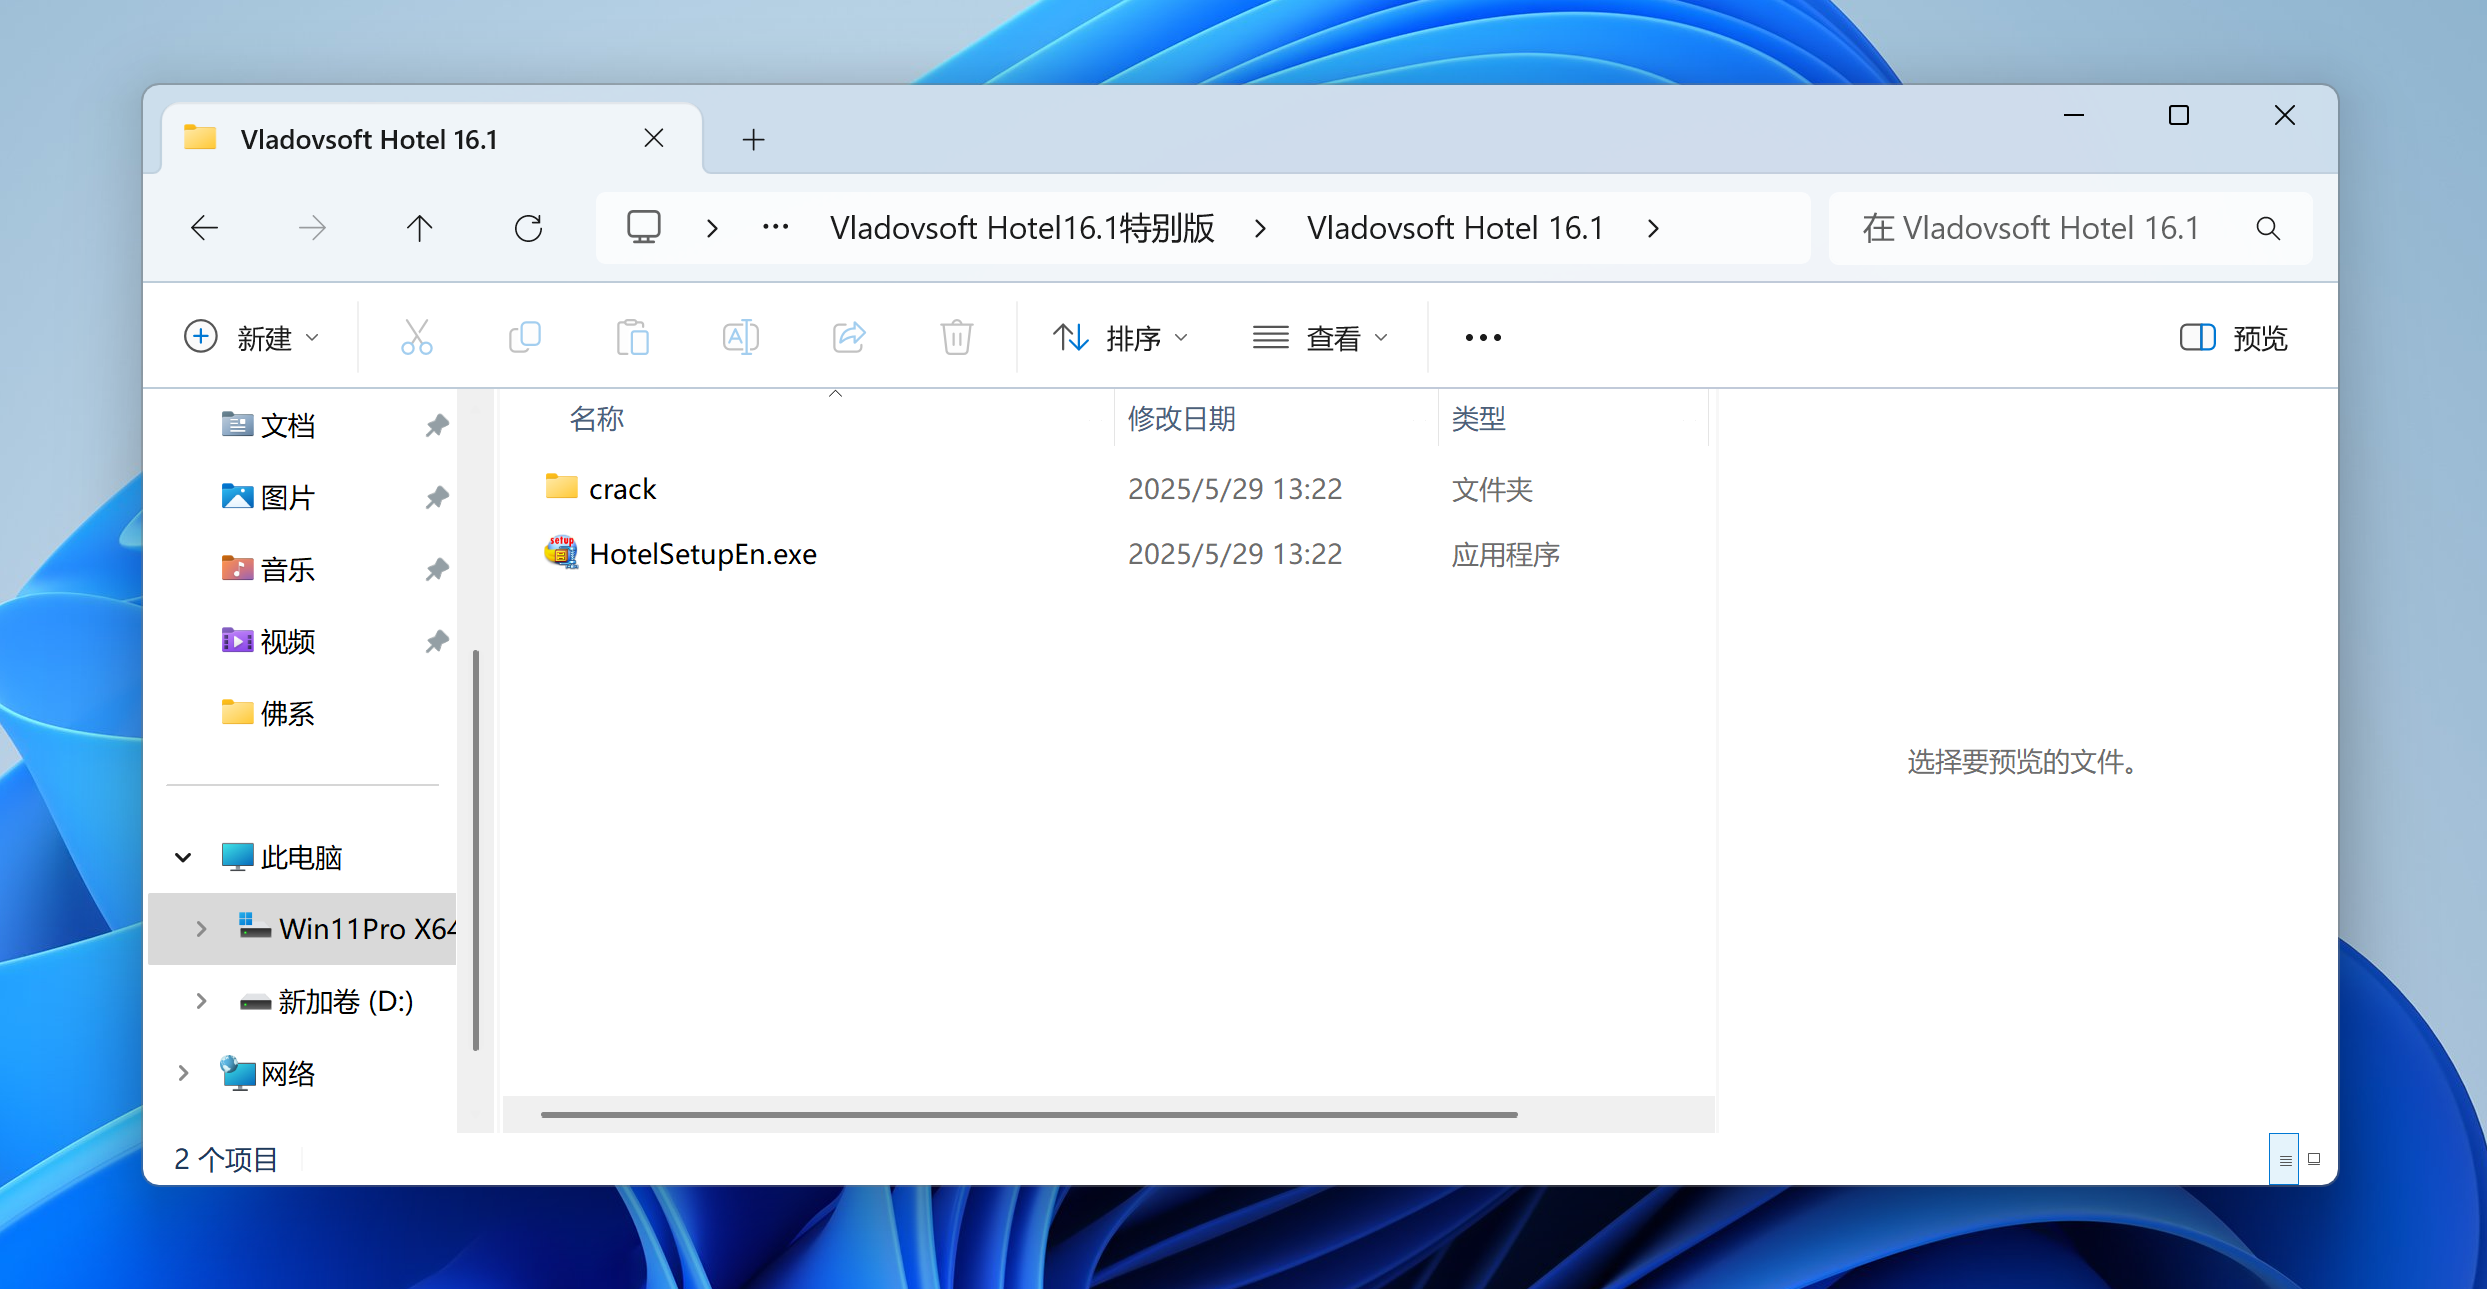
Task: Open a new tab with plus button
Action: coord(753,140)
